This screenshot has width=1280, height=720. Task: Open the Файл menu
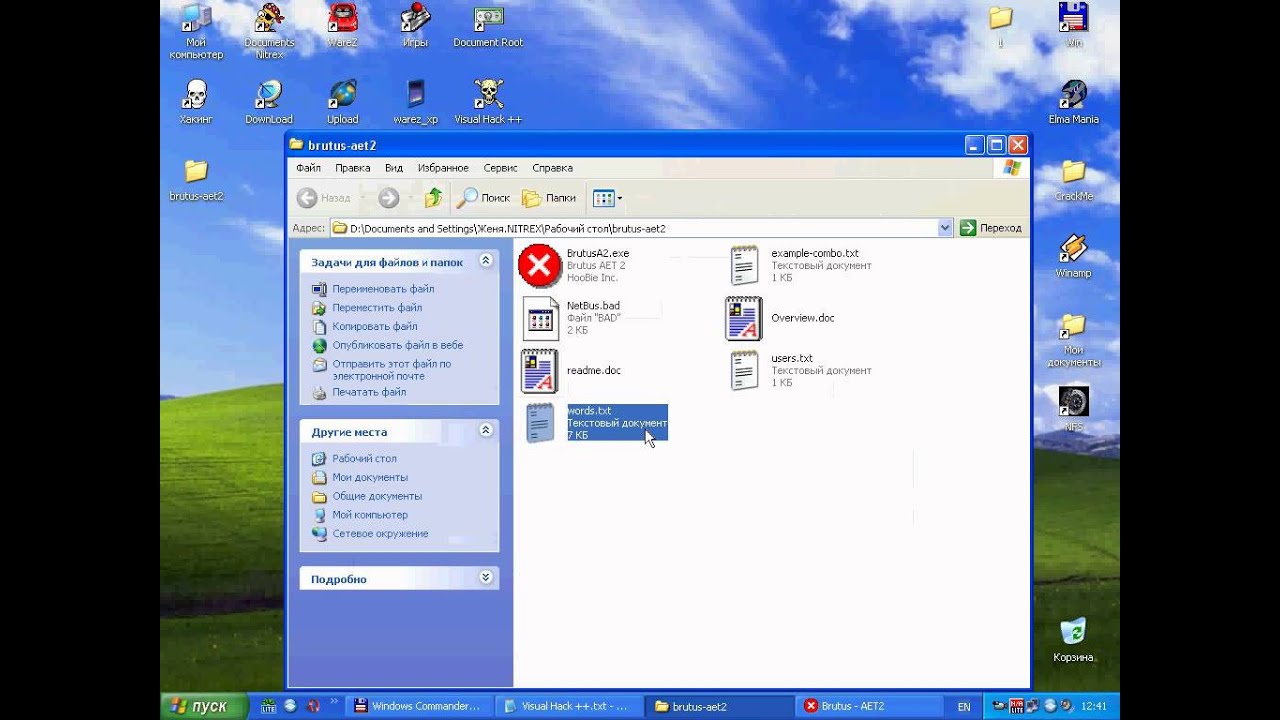coord(308,168)
